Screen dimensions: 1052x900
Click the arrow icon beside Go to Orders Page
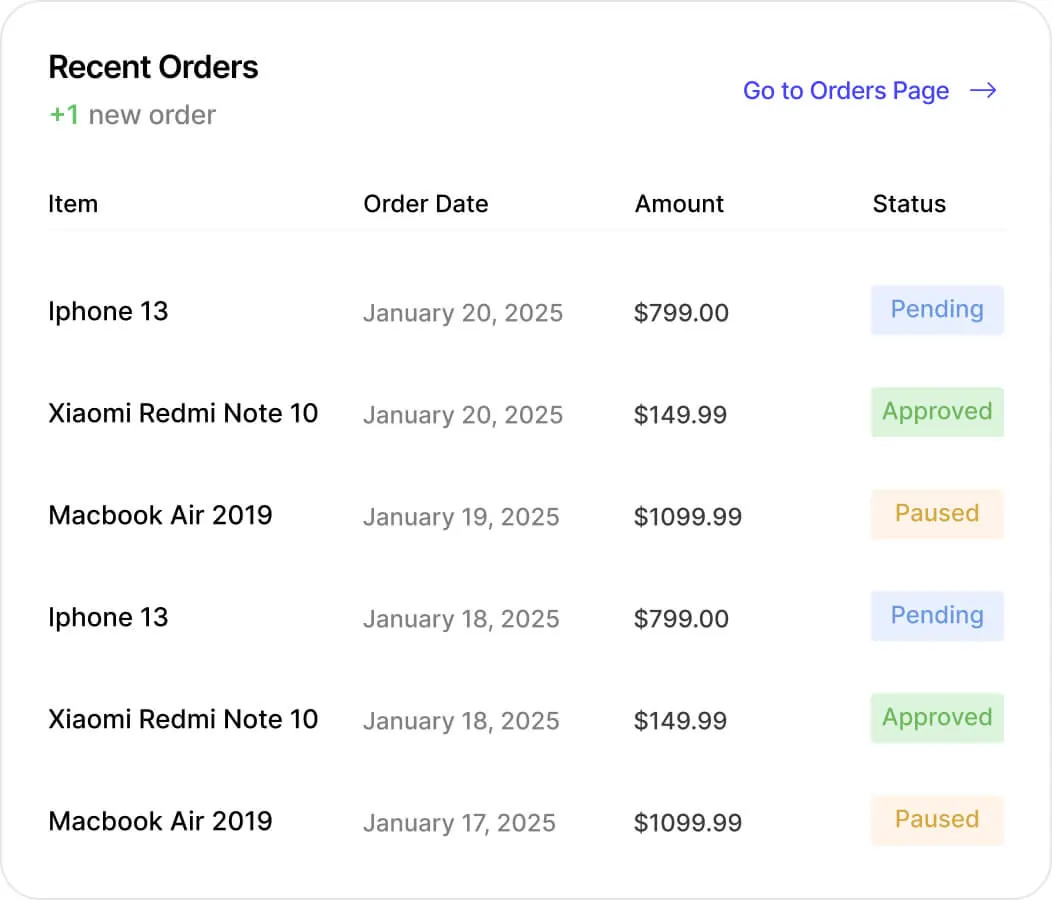click(983, 91)
